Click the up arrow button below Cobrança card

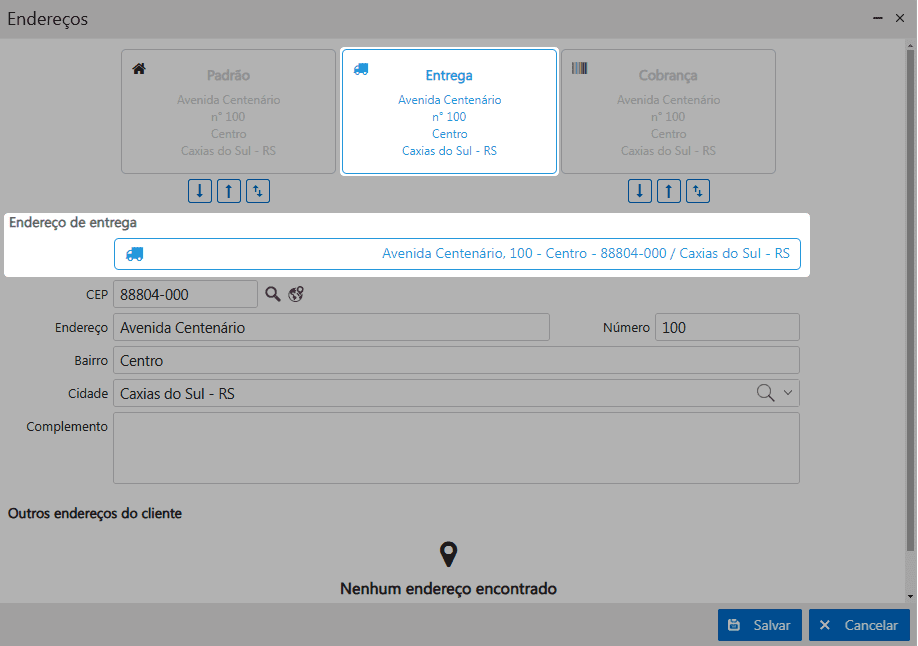tap(669, 191)
